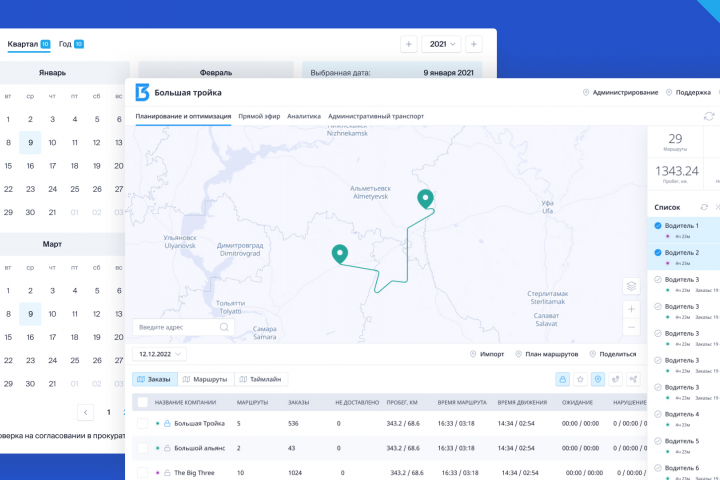Click the ПРОБЕГ, КМ column header
This screenshot has width=720, height=480.
click(402, 402)
